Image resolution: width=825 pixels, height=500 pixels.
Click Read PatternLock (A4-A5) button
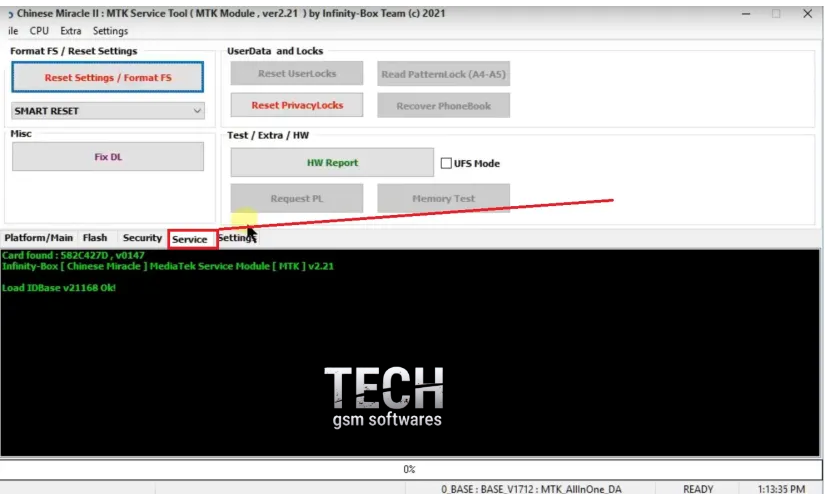(443, 74)
